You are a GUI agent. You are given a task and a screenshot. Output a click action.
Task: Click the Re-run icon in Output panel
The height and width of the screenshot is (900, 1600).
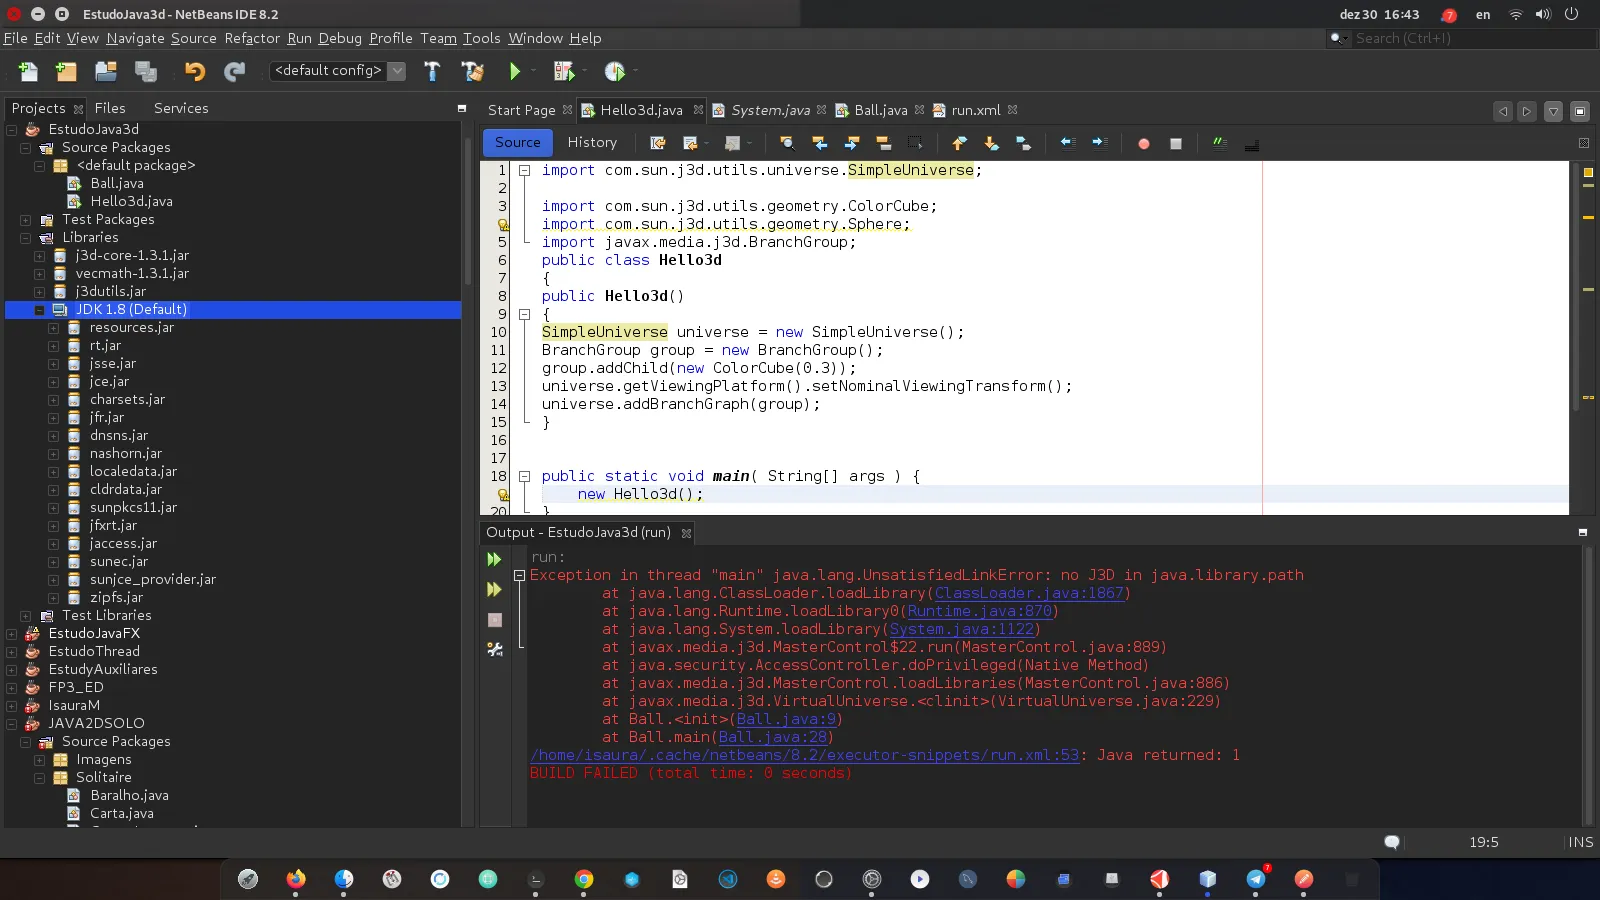[x=494, y=559]
